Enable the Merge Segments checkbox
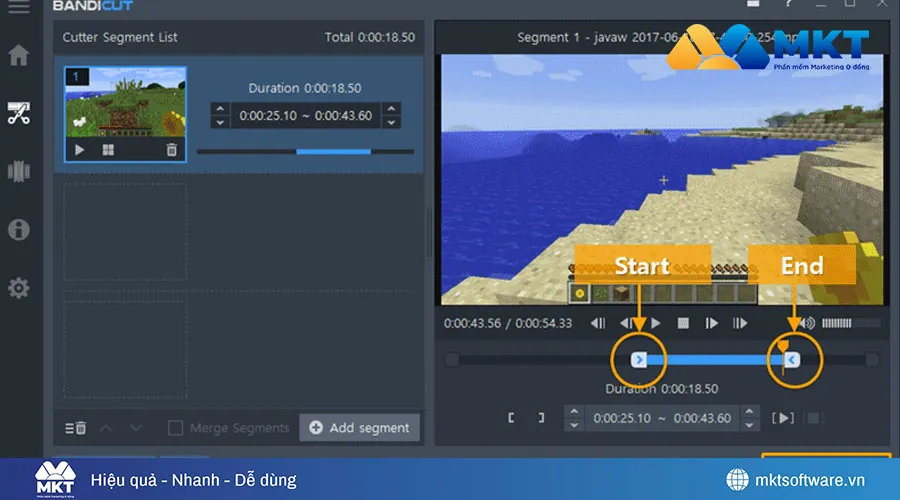Screen dimensions: 900x500 point(176,428)
